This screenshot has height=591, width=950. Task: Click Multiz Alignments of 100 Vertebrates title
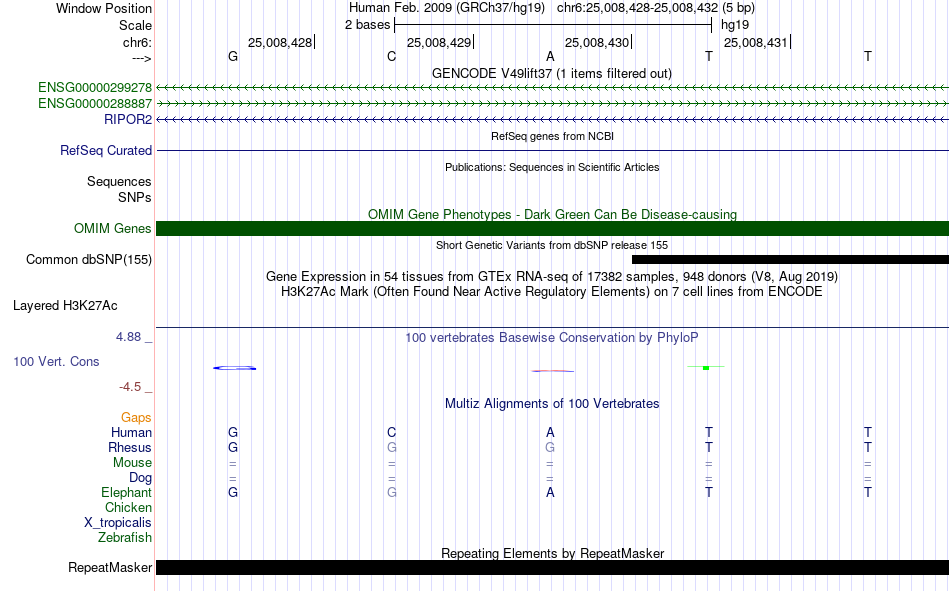coord(552,404)
